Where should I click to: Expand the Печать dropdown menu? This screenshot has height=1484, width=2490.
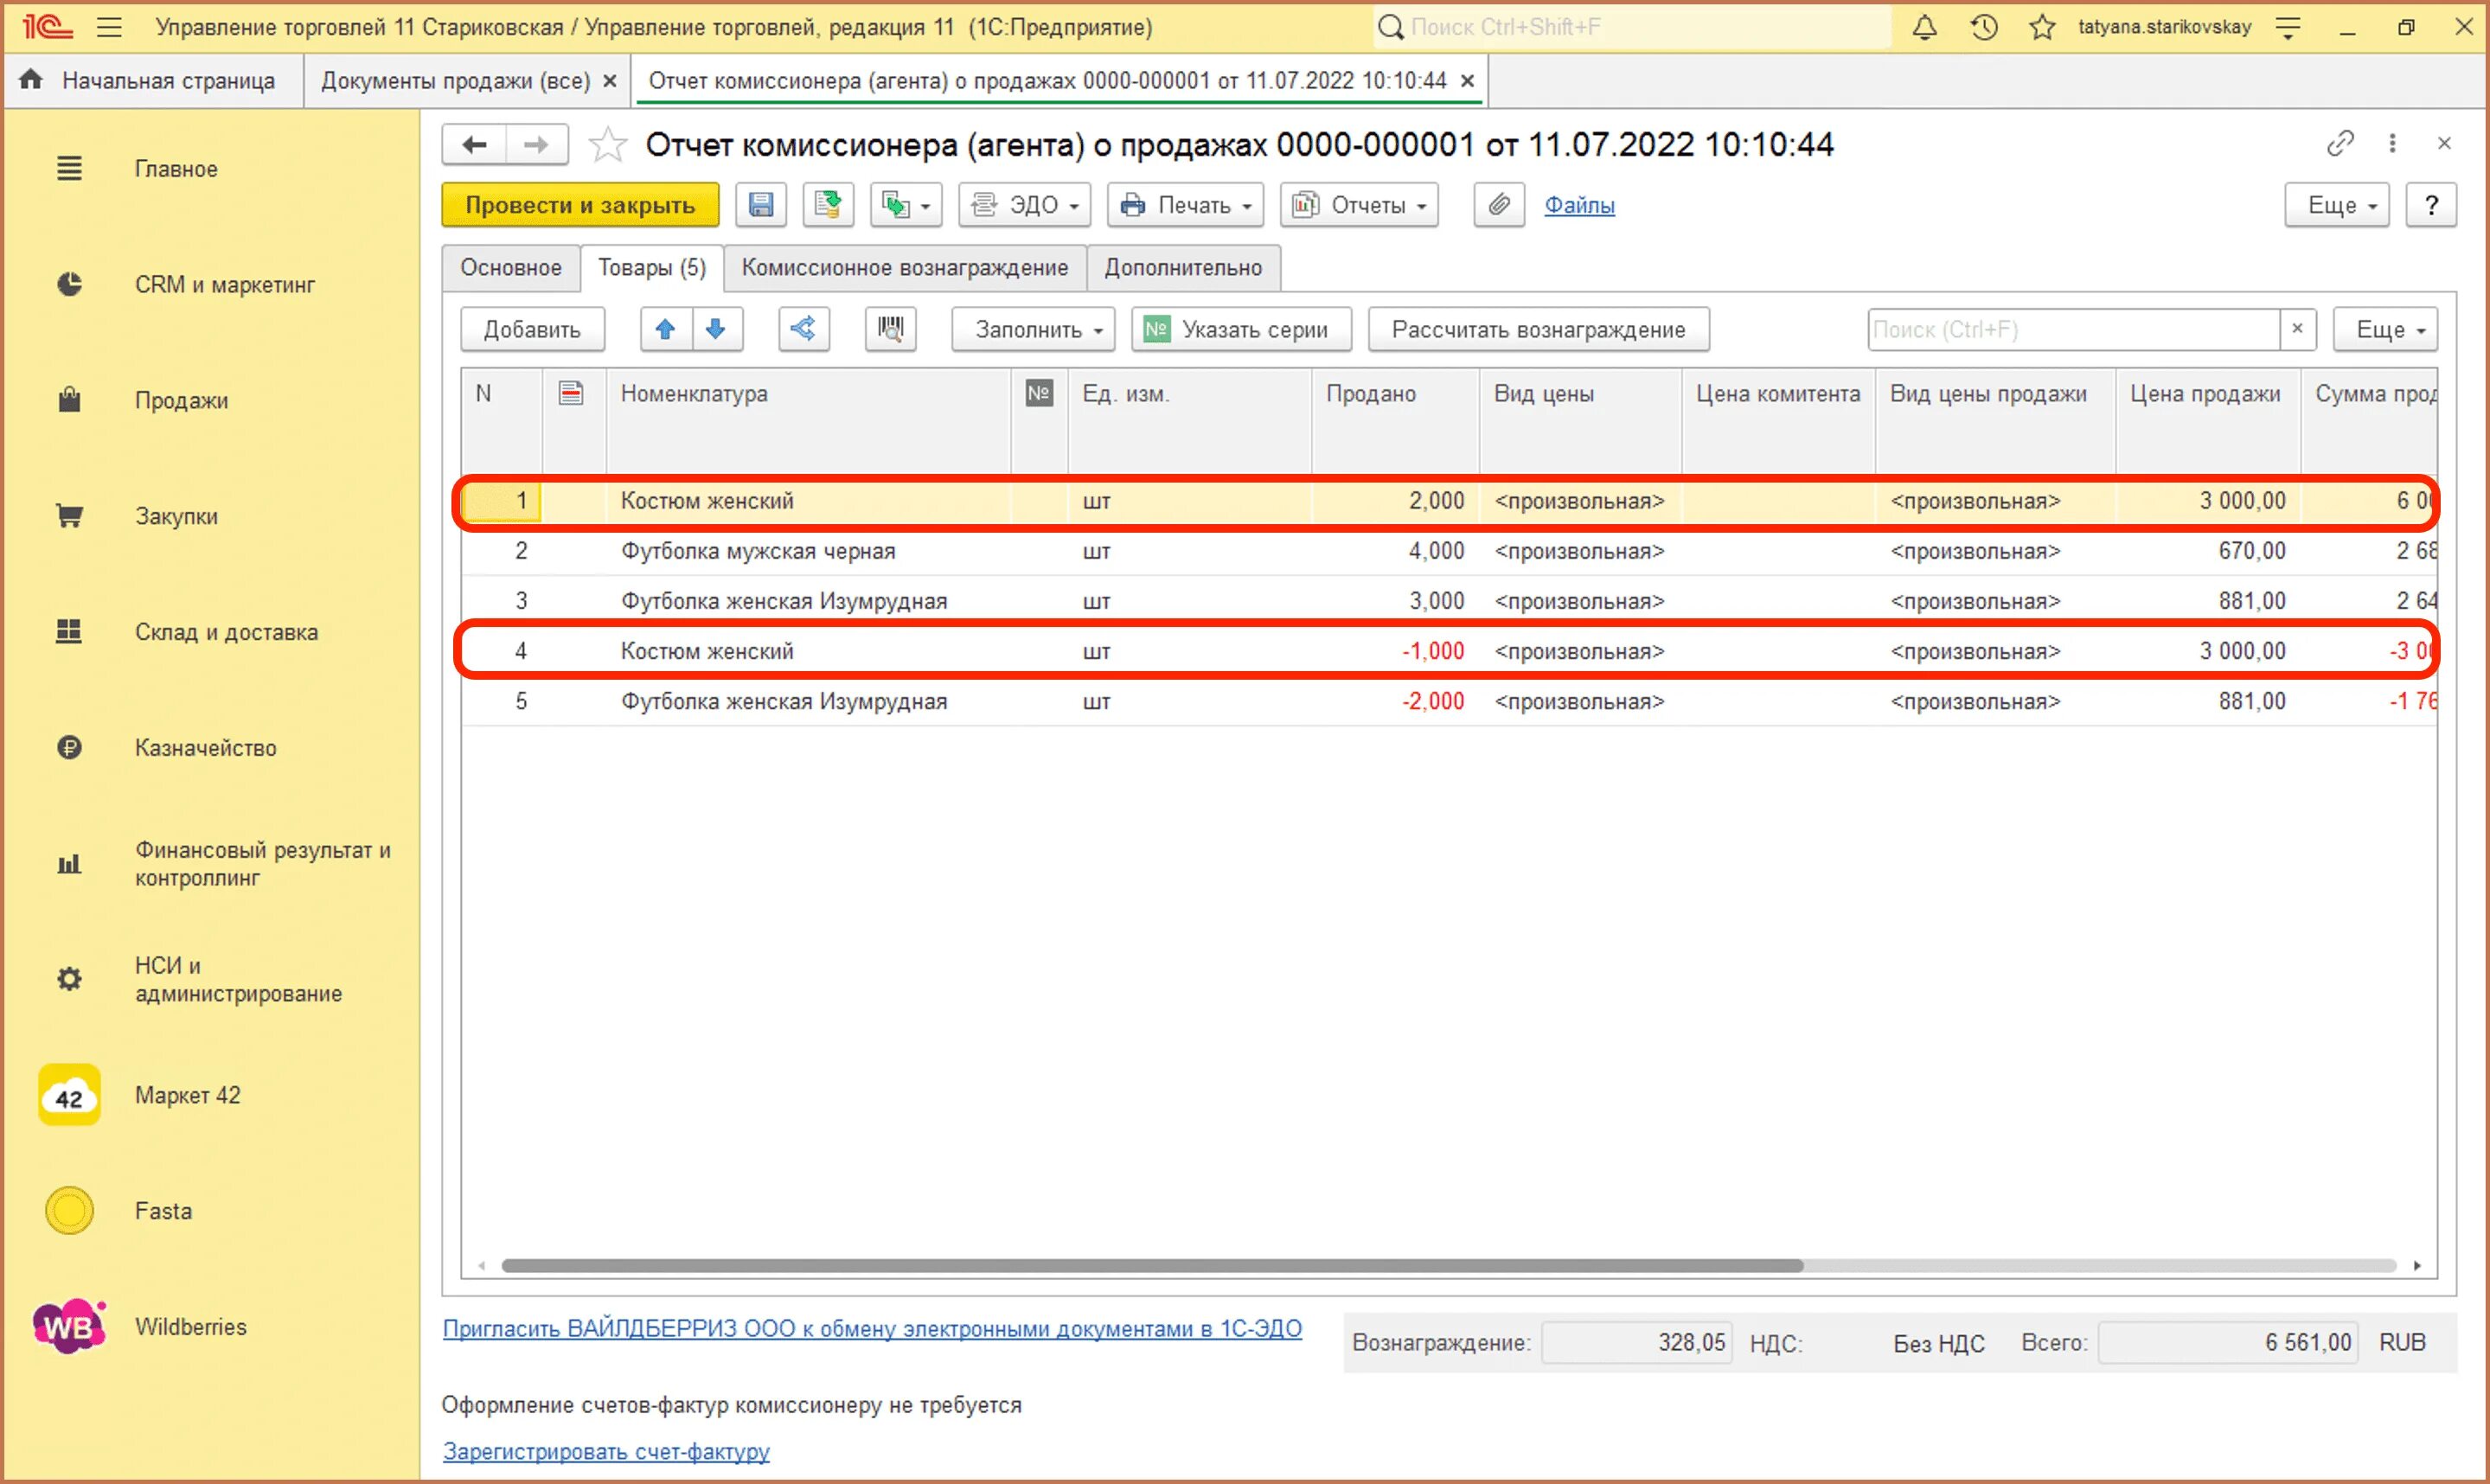pos(1186,205)
